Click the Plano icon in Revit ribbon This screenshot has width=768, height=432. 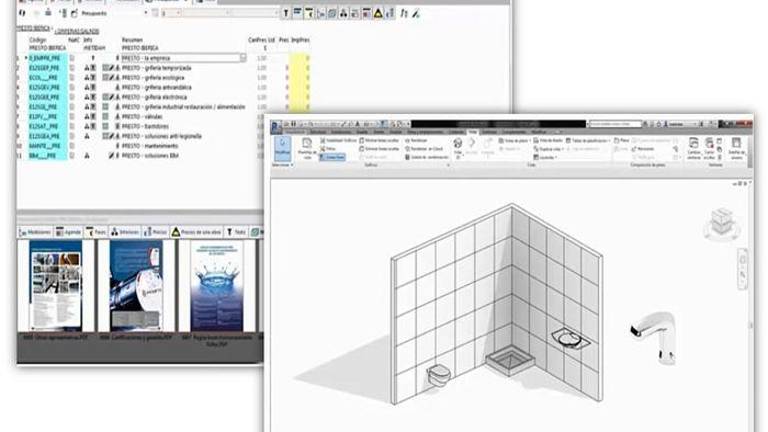coord(621,140)
